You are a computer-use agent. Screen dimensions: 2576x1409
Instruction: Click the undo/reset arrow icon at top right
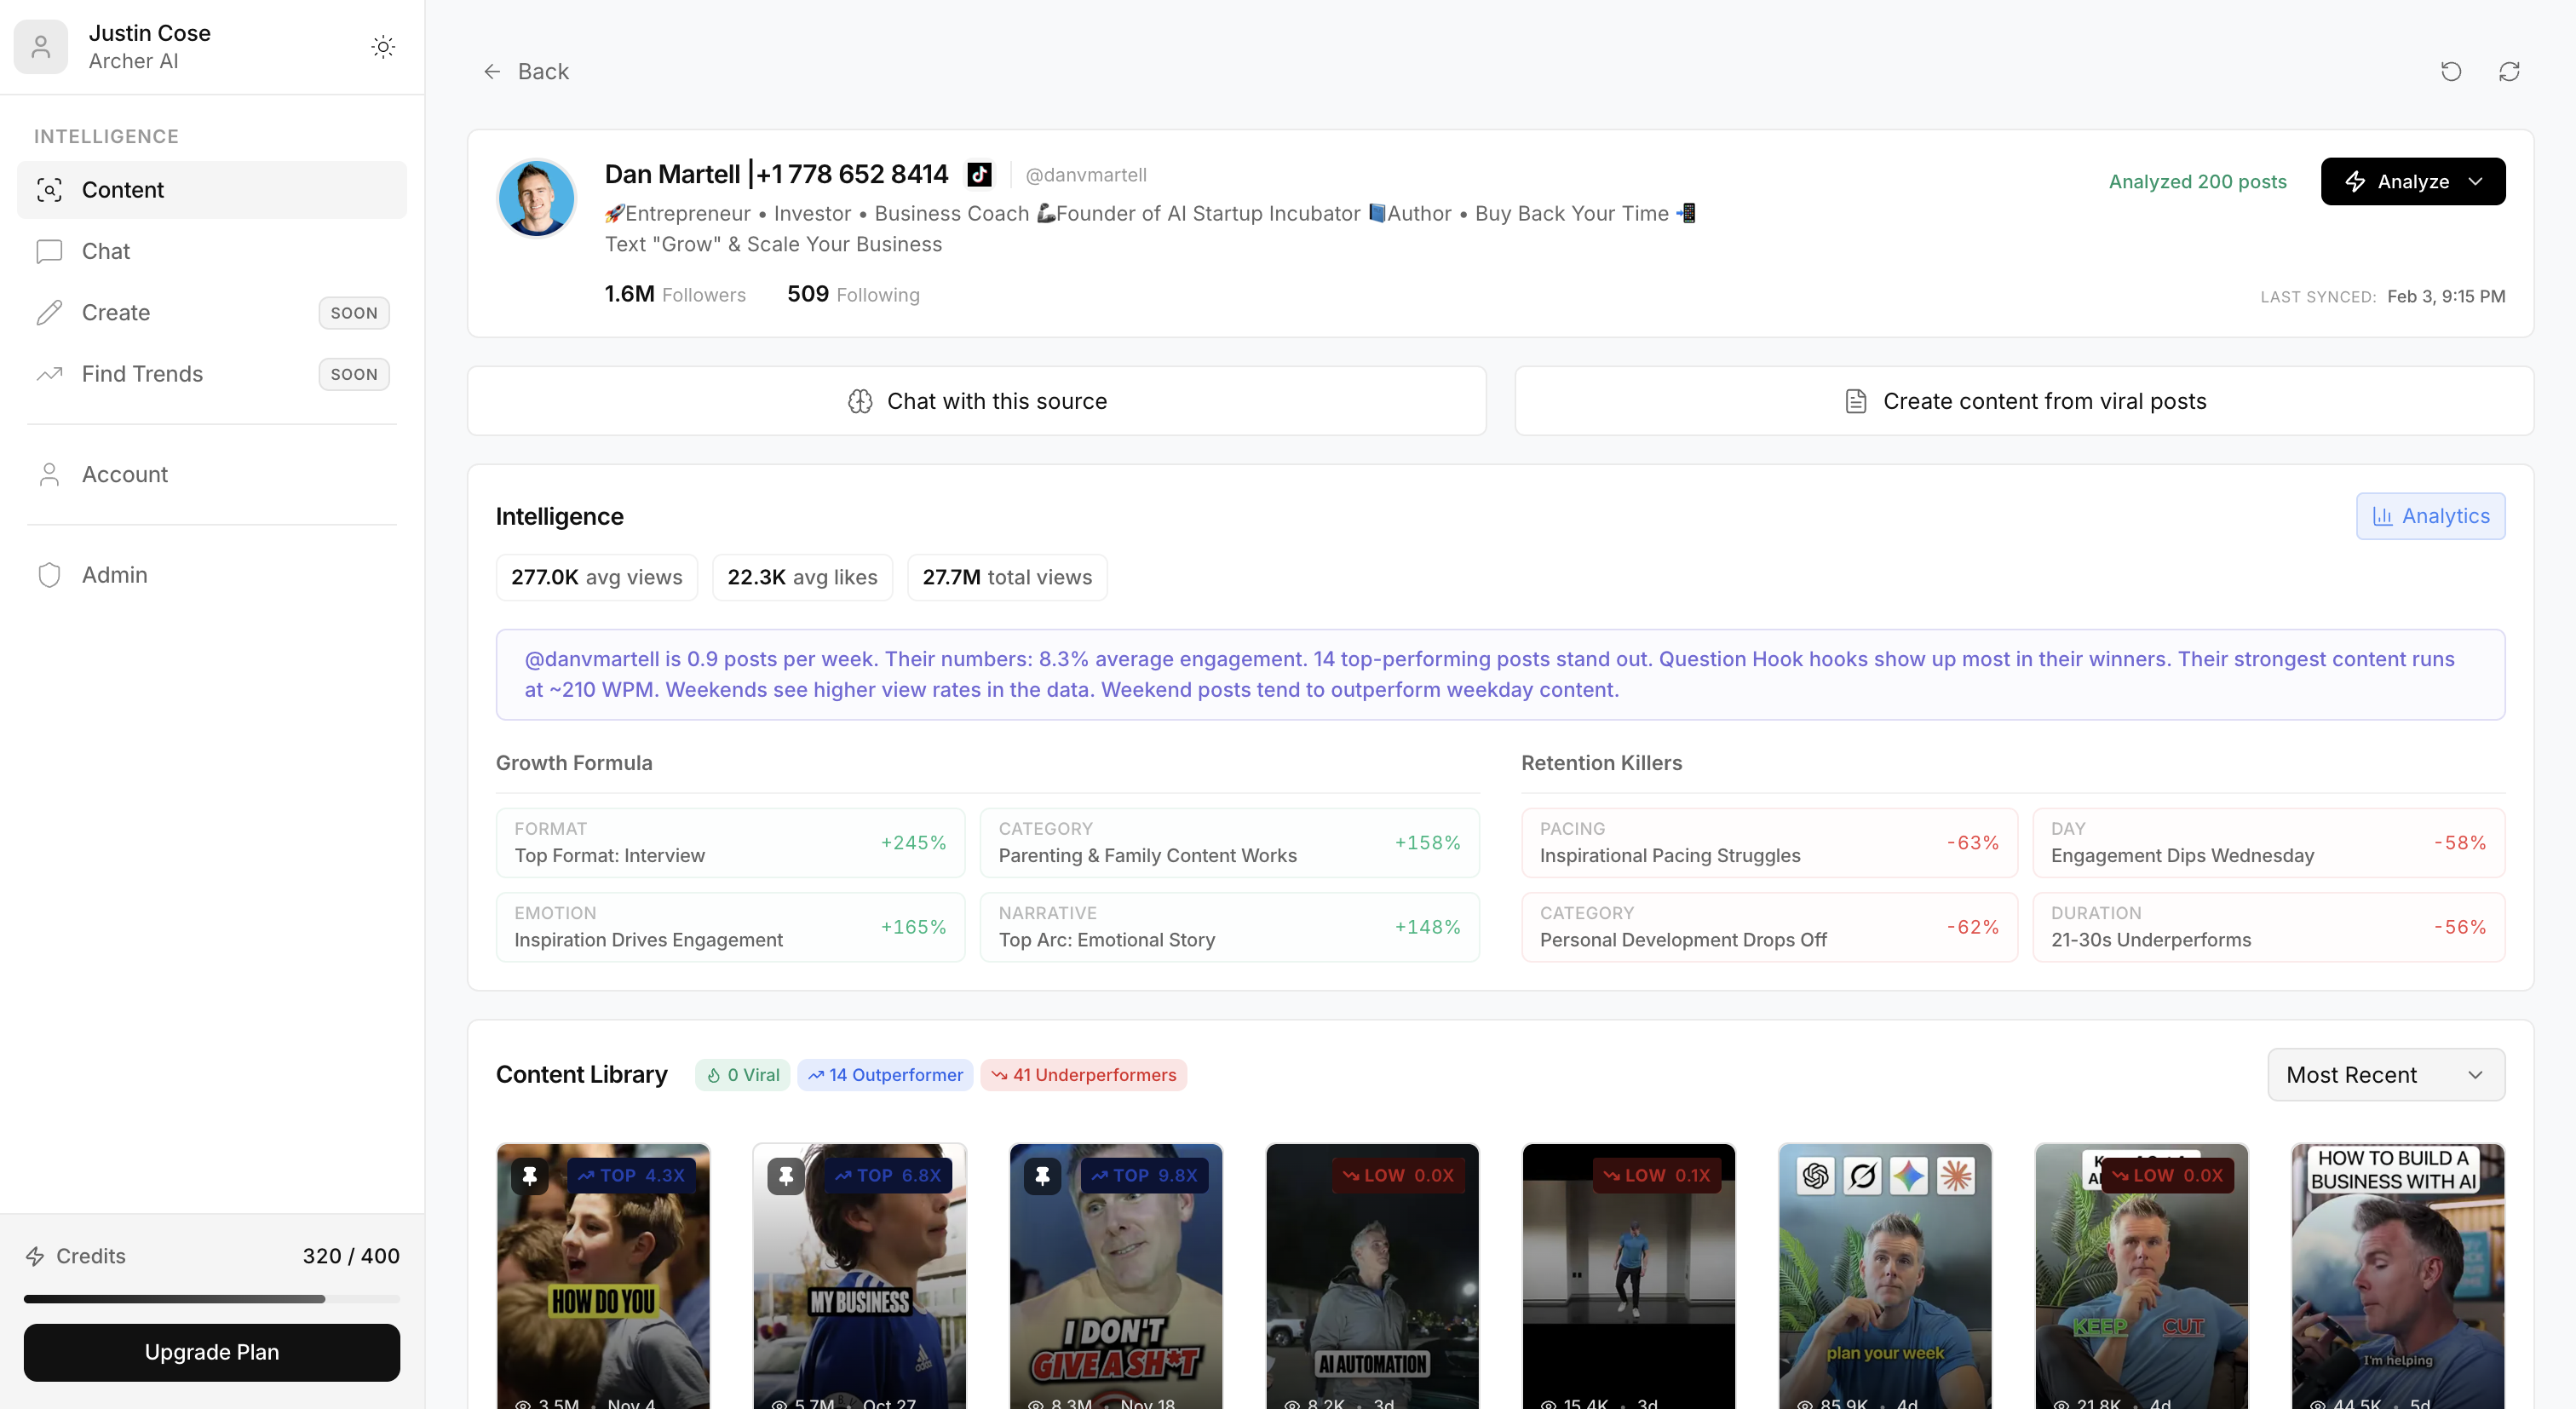pyautogui.click(x=2450, y=71)
